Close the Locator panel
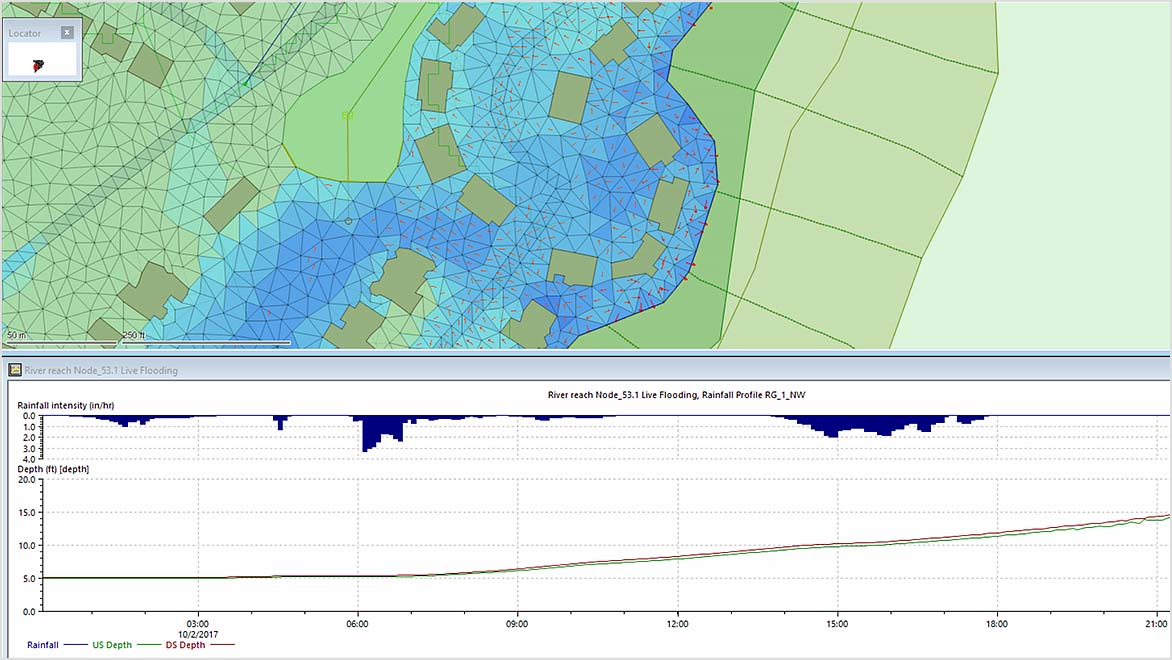The height and width of the screenshot is (660, 1172). pos(66,31)
